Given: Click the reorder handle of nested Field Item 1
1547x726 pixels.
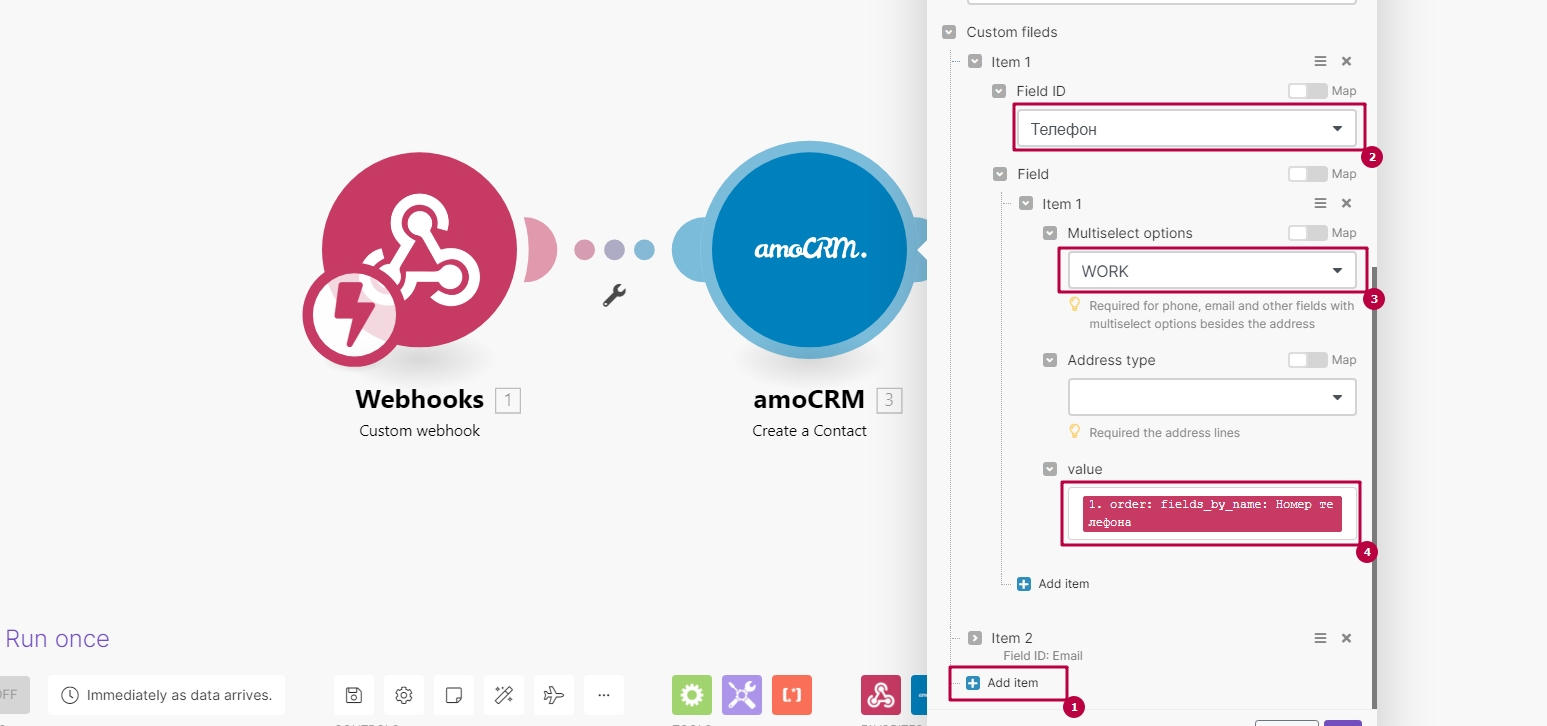Looking at the screenshot, I should [x=1320, y=204].
